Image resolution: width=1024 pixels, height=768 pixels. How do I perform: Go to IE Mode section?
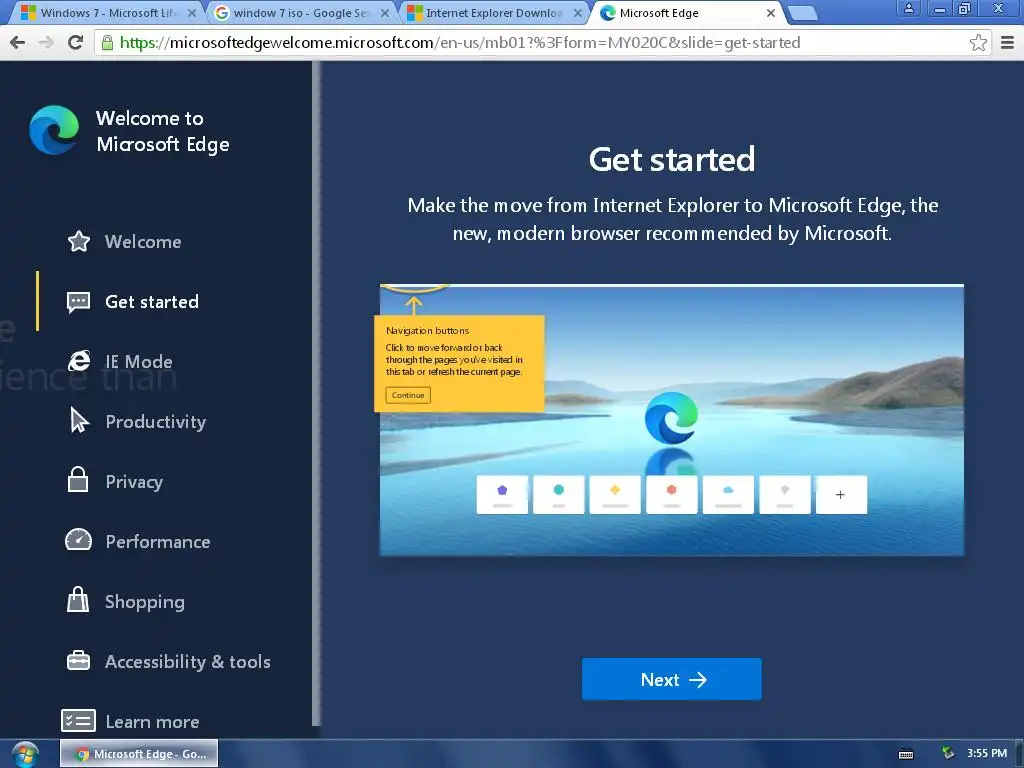[x=139, y=361]
